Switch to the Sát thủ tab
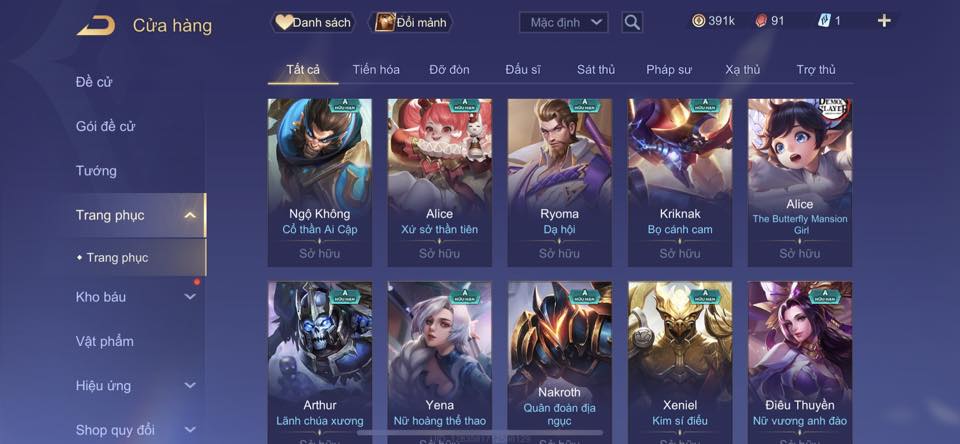 596,70
